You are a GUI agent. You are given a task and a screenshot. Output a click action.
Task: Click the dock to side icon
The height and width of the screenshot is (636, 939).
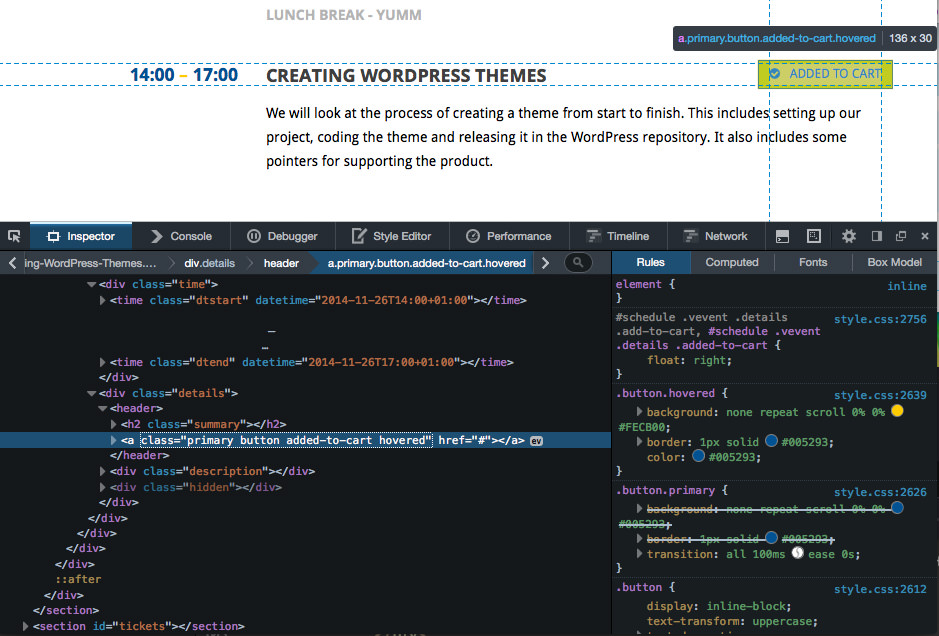tap(877, 236)
